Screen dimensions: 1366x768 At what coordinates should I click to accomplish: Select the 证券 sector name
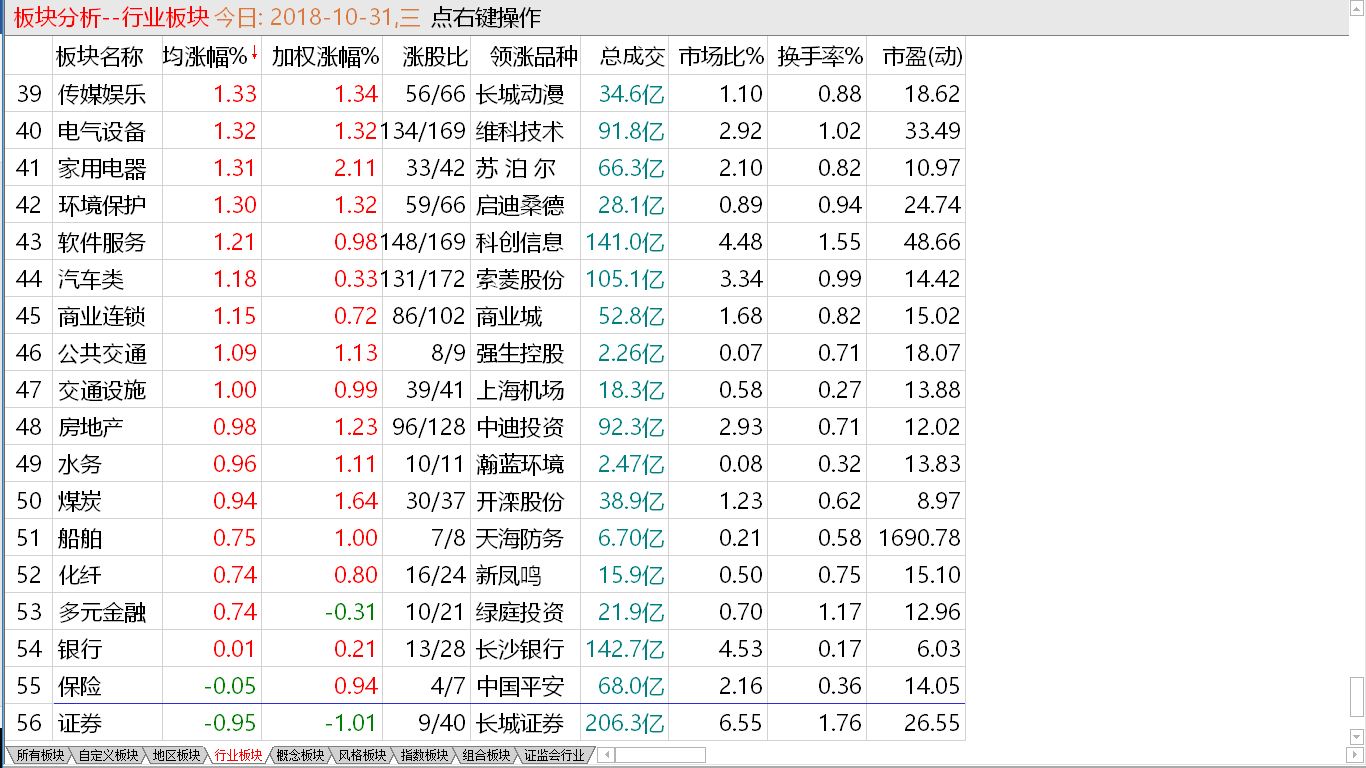80,723
